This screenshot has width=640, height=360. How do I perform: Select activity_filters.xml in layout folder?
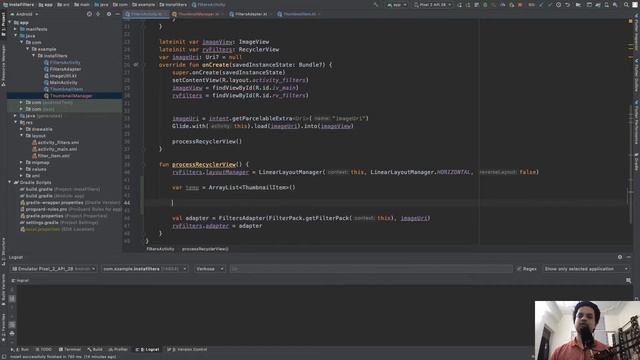pos(58,142)
